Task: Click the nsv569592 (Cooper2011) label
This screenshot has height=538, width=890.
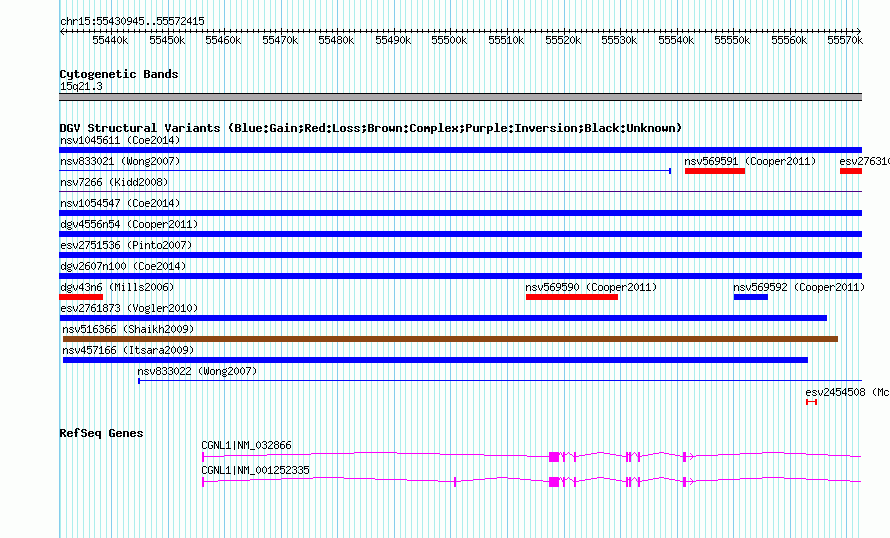Action: [x=799, y=287]
